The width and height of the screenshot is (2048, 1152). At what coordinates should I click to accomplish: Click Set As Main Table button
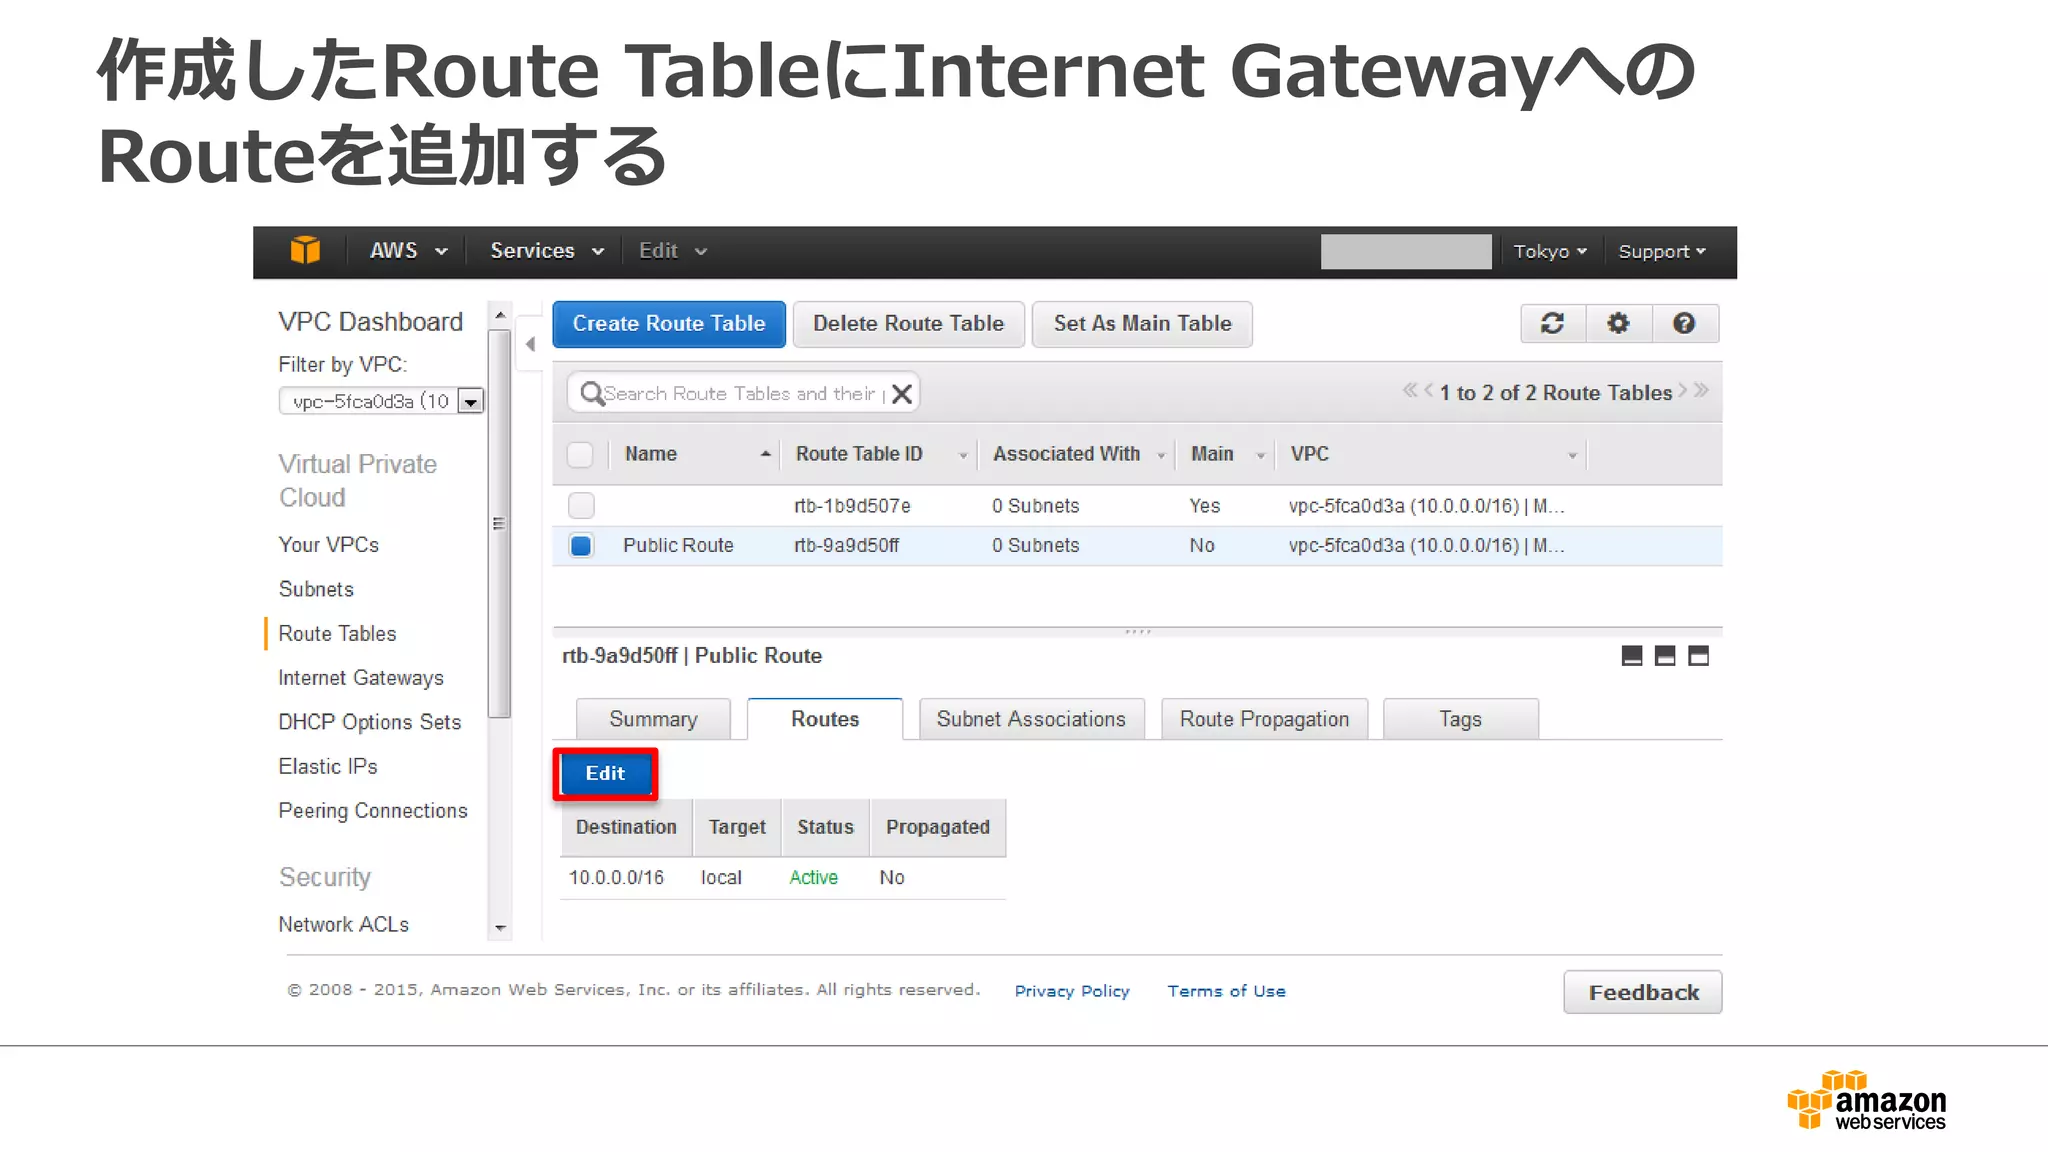[1142, 324]
